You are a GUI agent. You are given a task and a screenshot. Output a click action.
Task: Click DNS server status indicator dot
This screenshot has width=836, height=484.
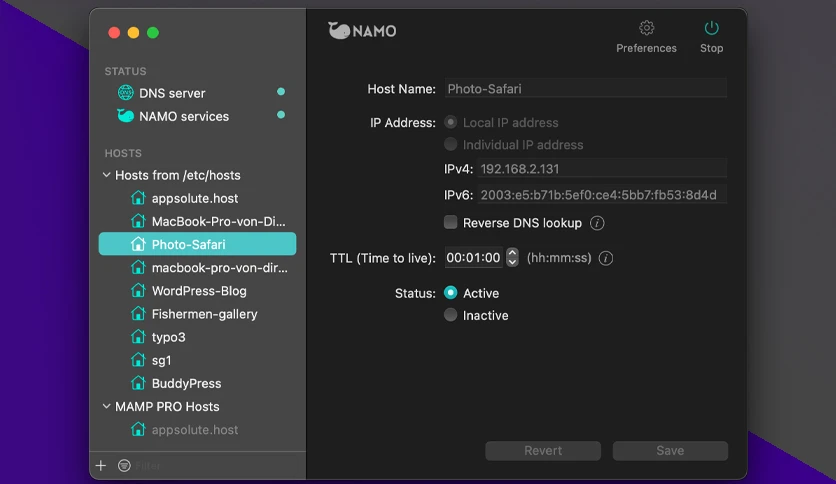281,92
